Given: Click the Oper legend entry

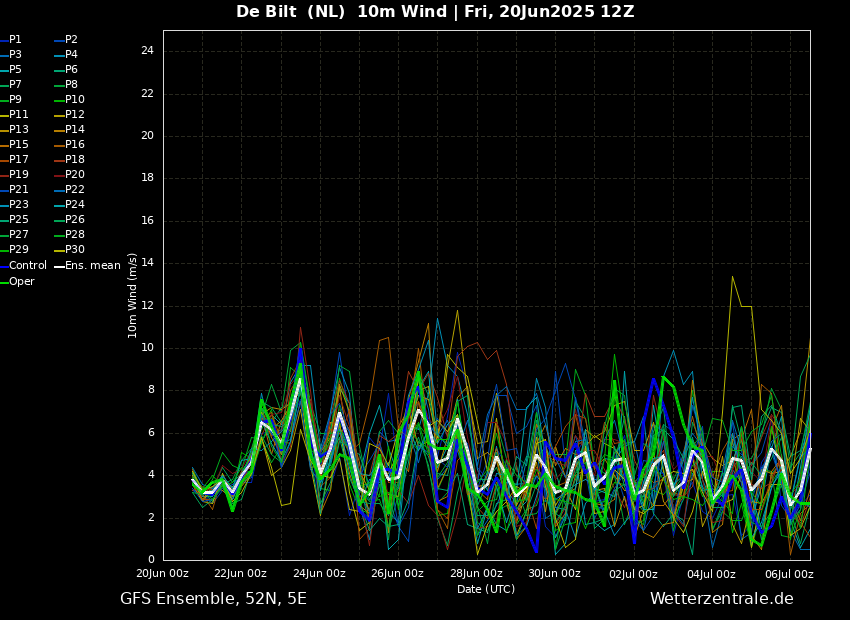Looking at the screenshot, I should pos(21,282).
